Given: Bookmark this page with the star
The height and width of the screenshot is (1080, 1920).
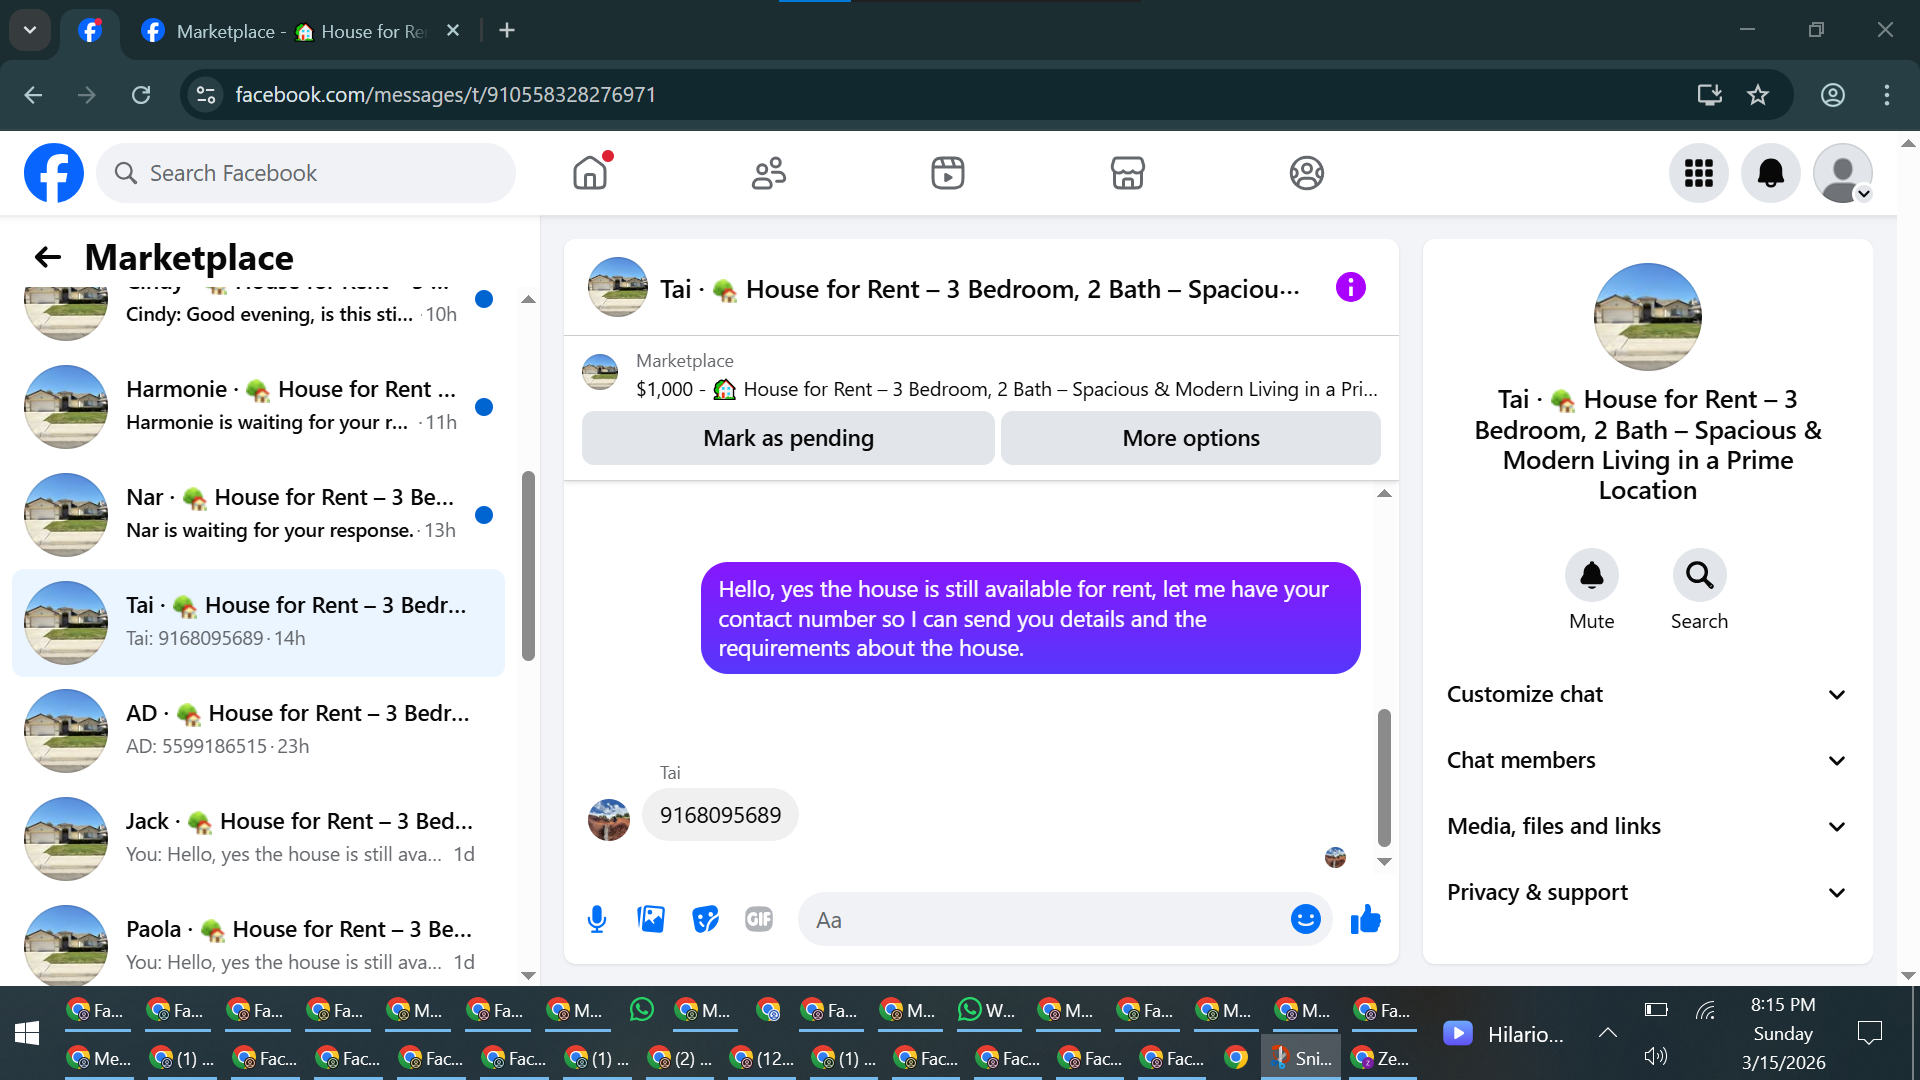Looking at the screenshot, I should click(1757, 94).
